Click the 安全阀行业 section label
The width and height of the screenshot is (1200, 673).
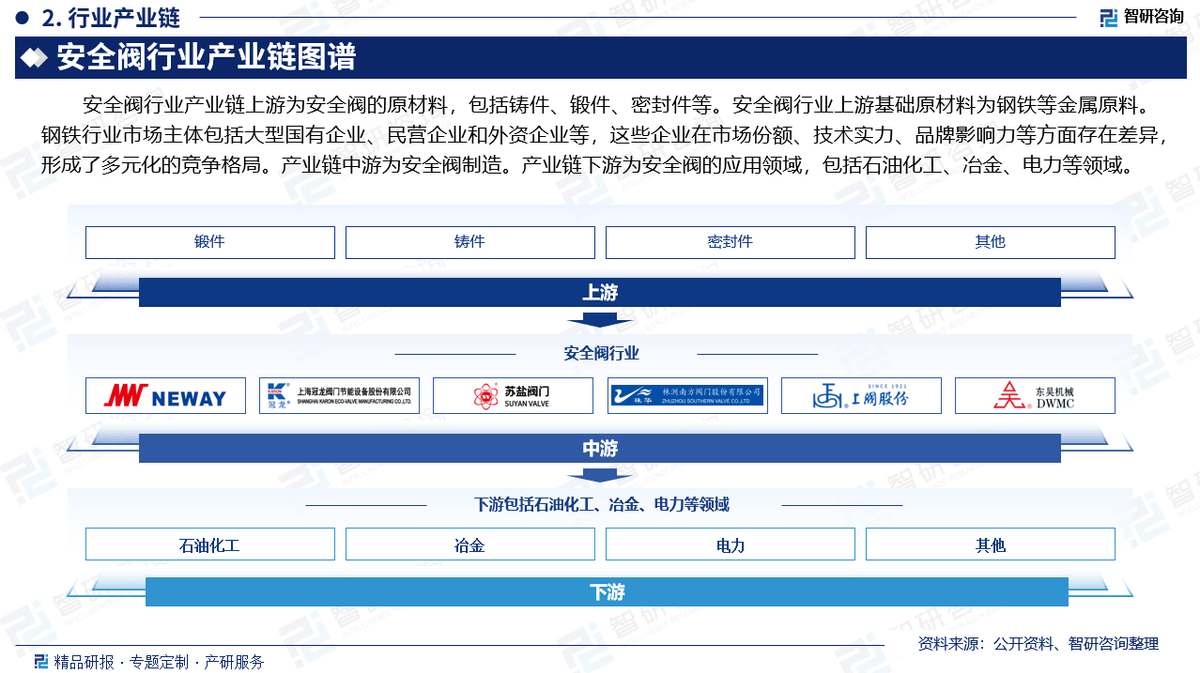click(x=601, y=354)
